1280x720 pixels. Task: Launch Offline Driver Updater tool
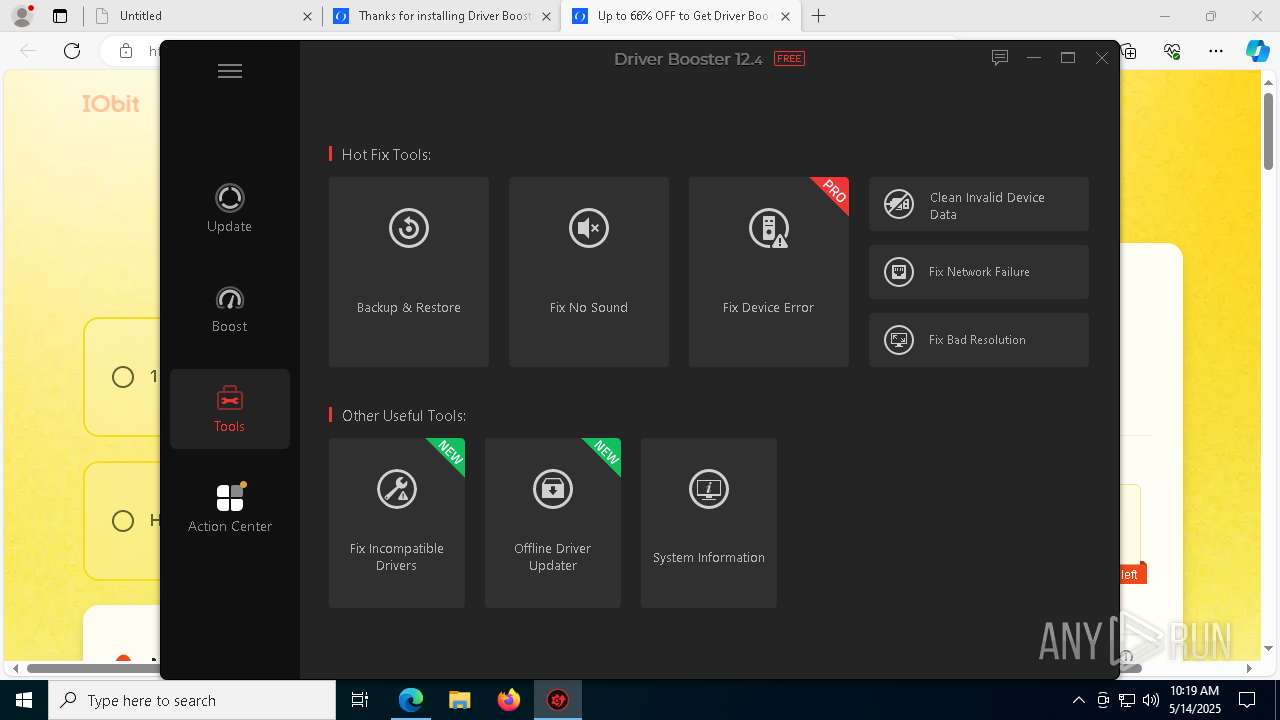(553, 523)
